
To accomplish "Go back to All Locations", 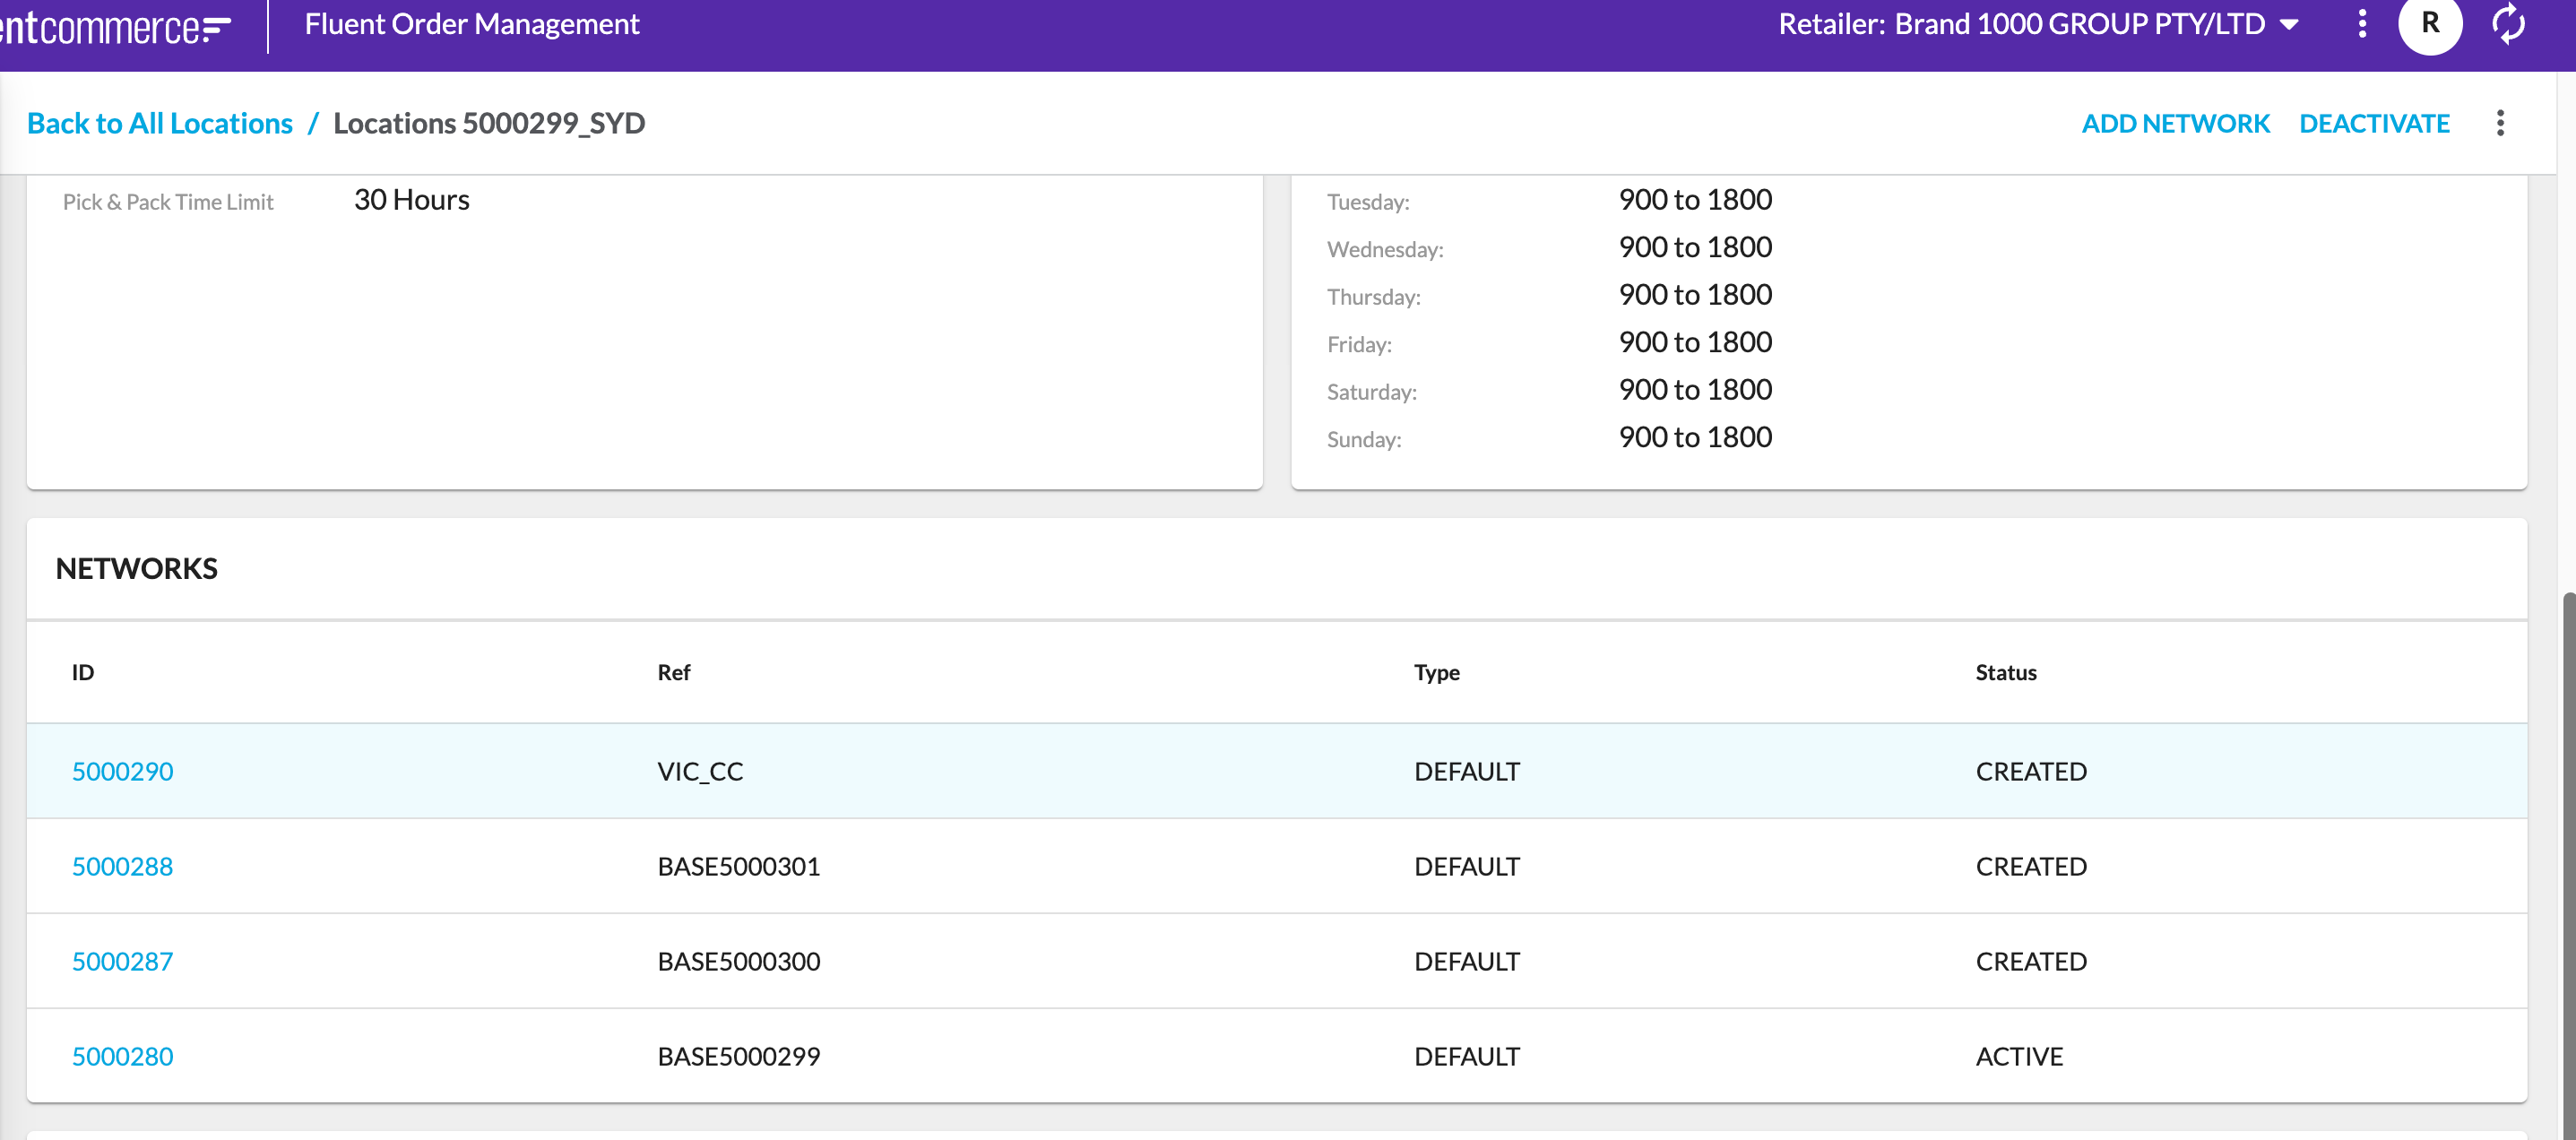I will pyautogui.click(x=160, y=123).
